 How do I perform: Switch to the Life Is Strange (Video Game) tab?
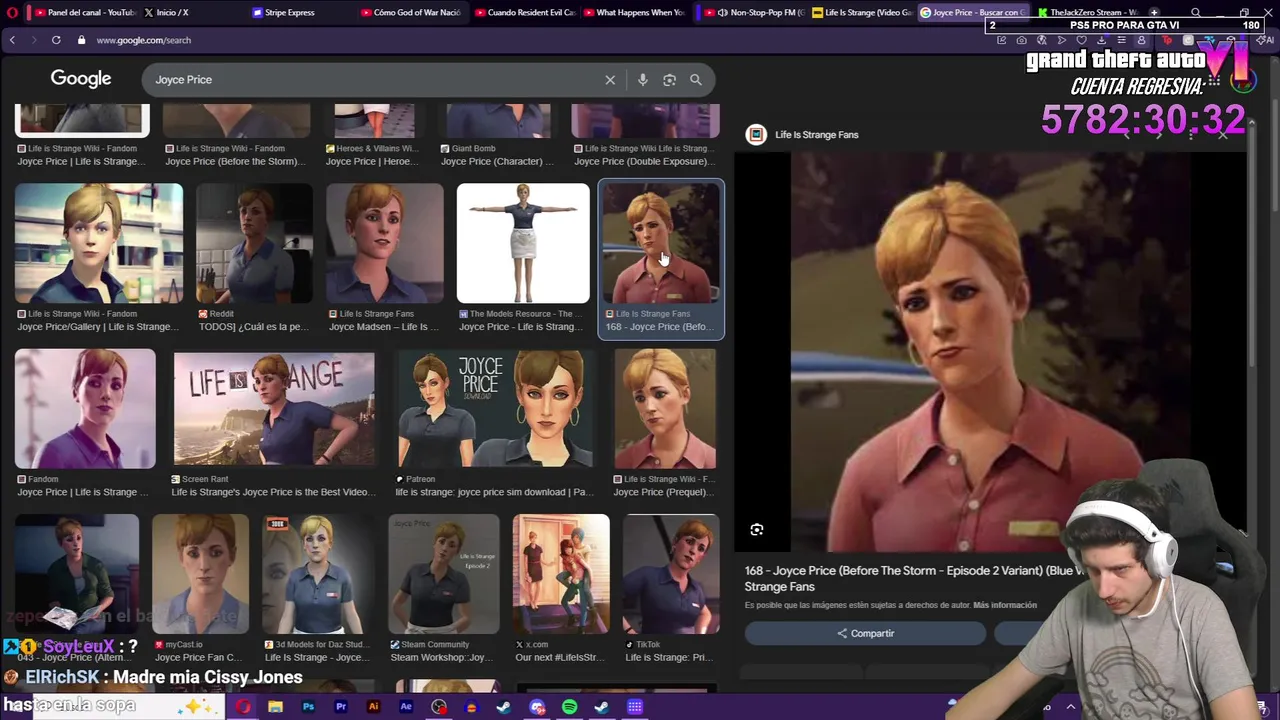click(x=862, y=12)
